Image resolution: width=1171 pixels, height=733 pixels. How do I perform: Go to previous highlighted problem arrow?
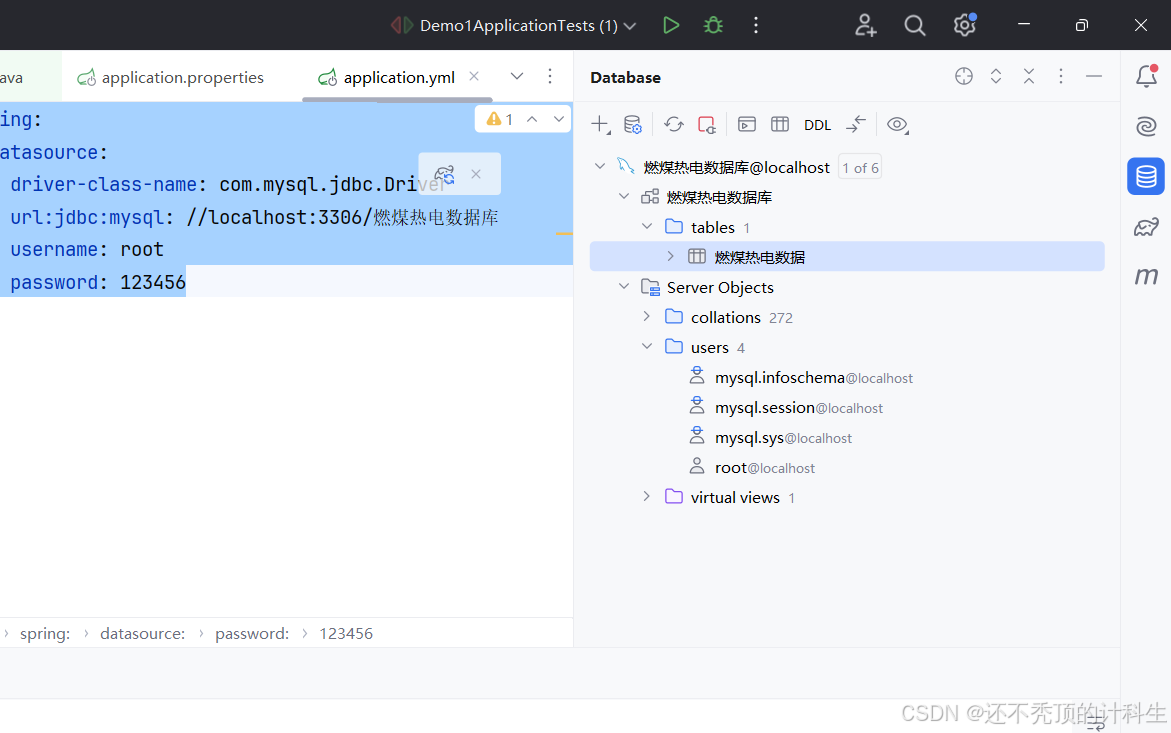532,119
